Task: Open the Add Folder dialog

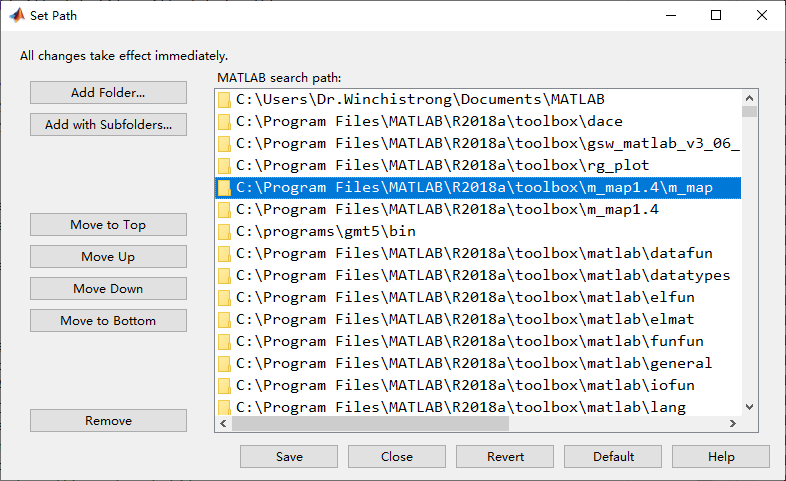Action: click(108, 93)
